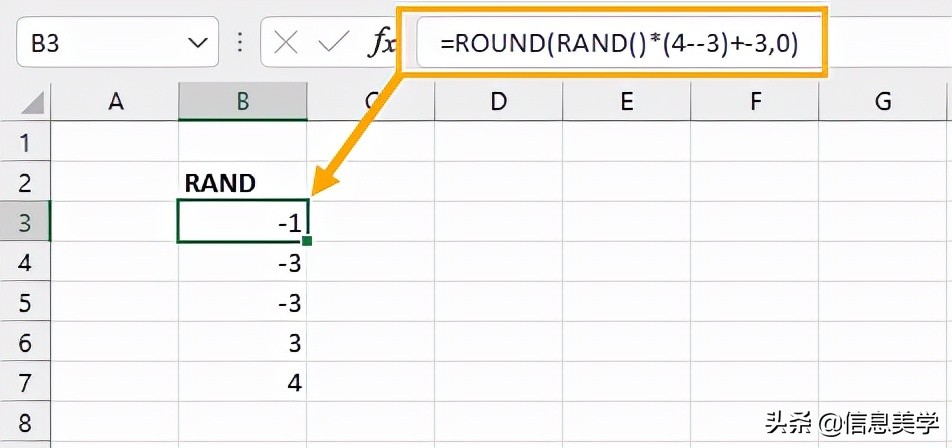Select column D header
This screenshot has width=952, height=448.
point(498,101)
